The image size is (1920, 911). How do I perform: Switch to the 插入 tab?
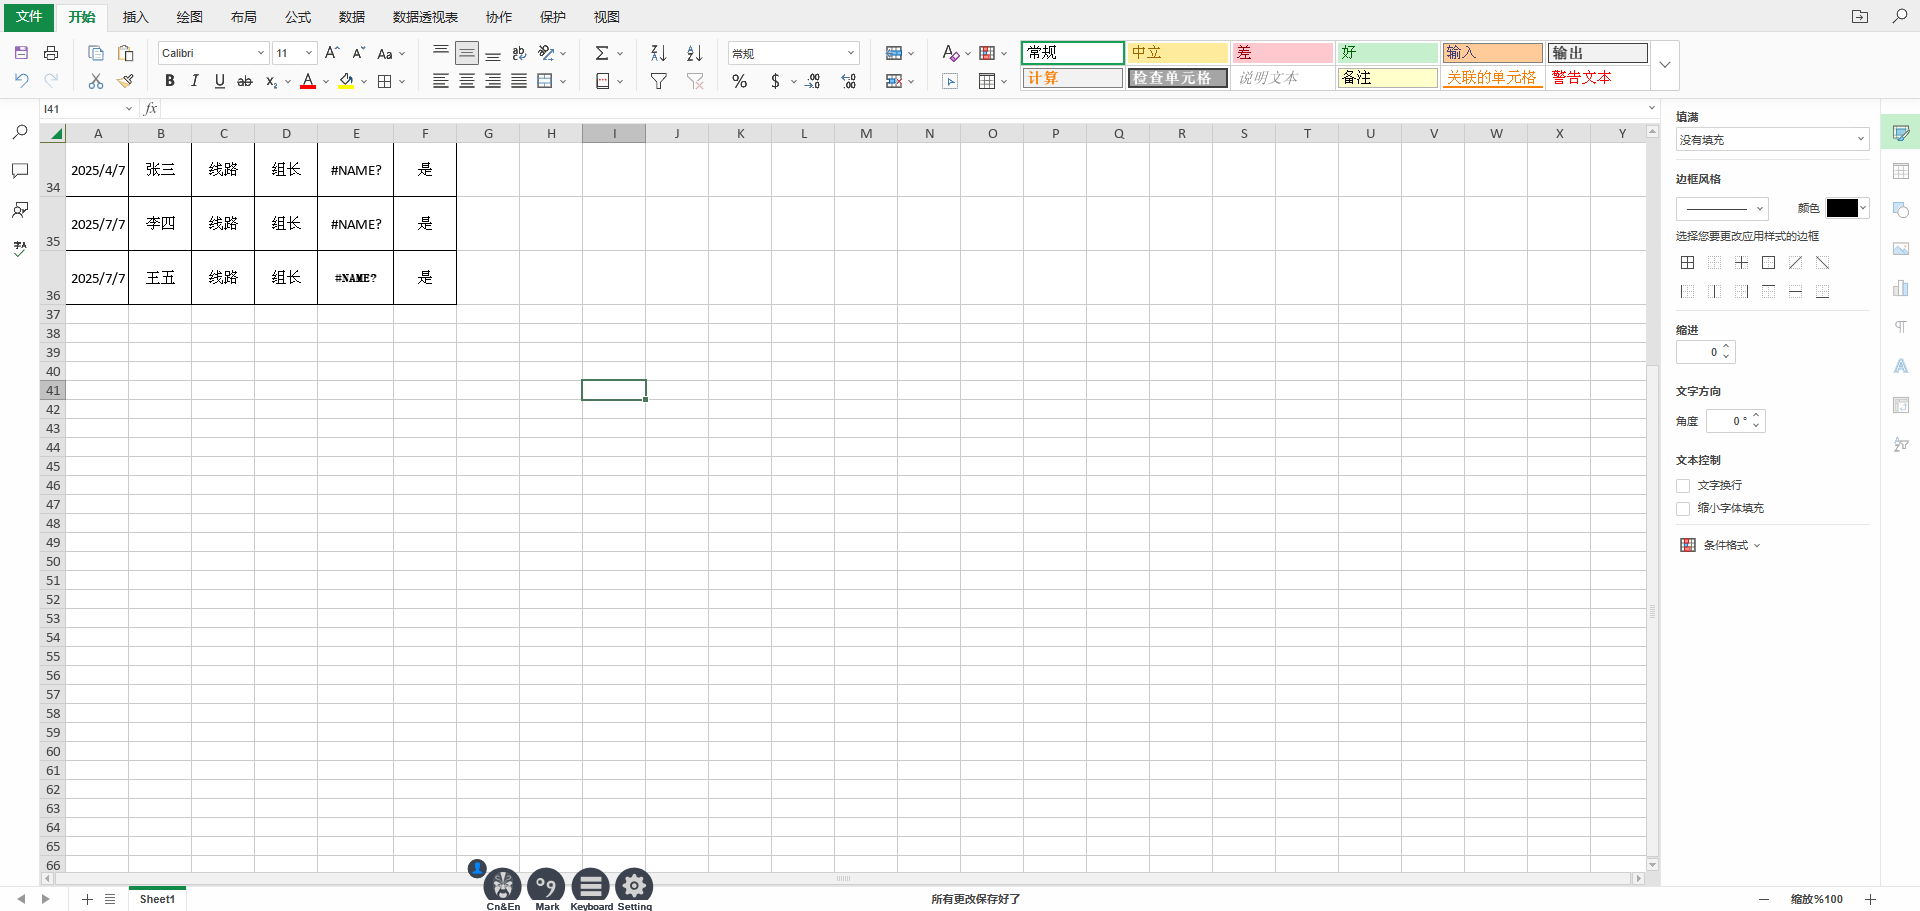[x=135, y=17]
